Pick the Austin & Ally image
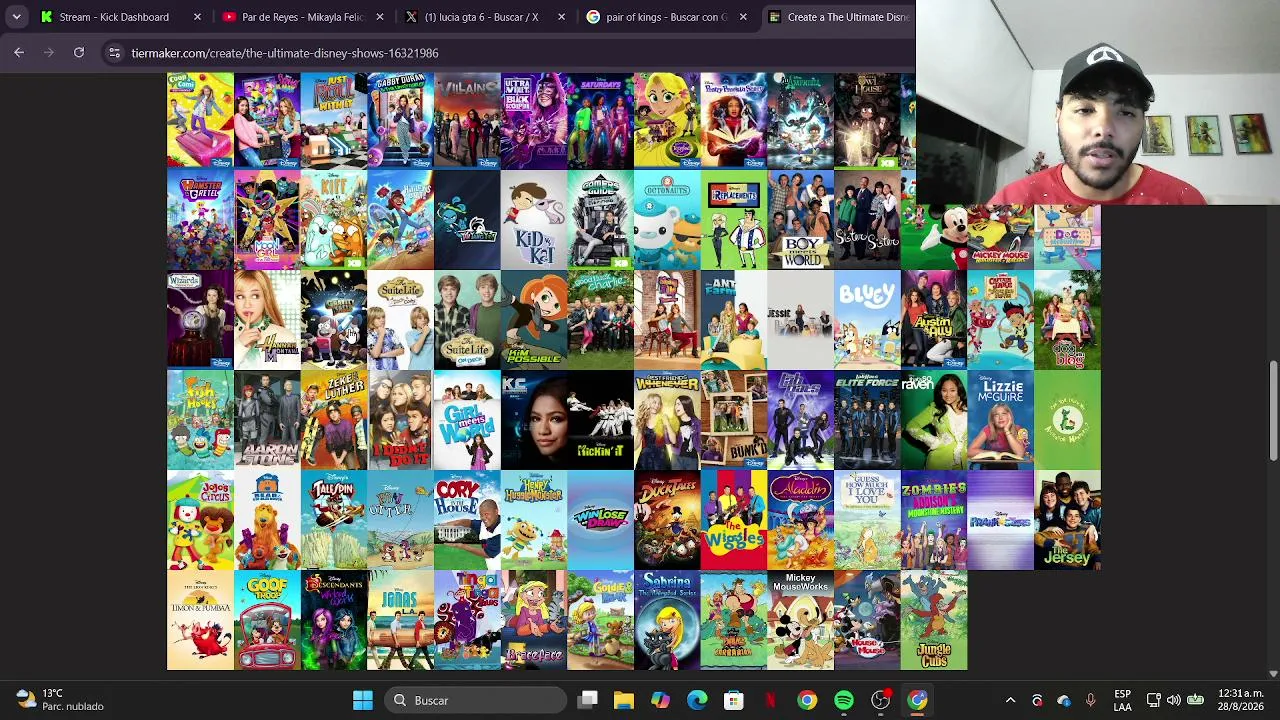 tap(934, 320)
